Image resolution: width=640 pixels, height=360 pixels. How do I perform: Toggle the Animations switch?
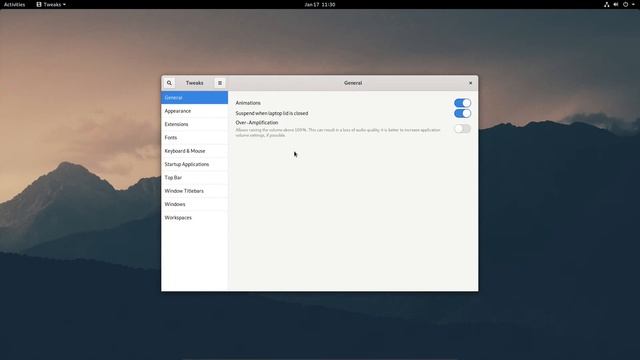[462, 103]
